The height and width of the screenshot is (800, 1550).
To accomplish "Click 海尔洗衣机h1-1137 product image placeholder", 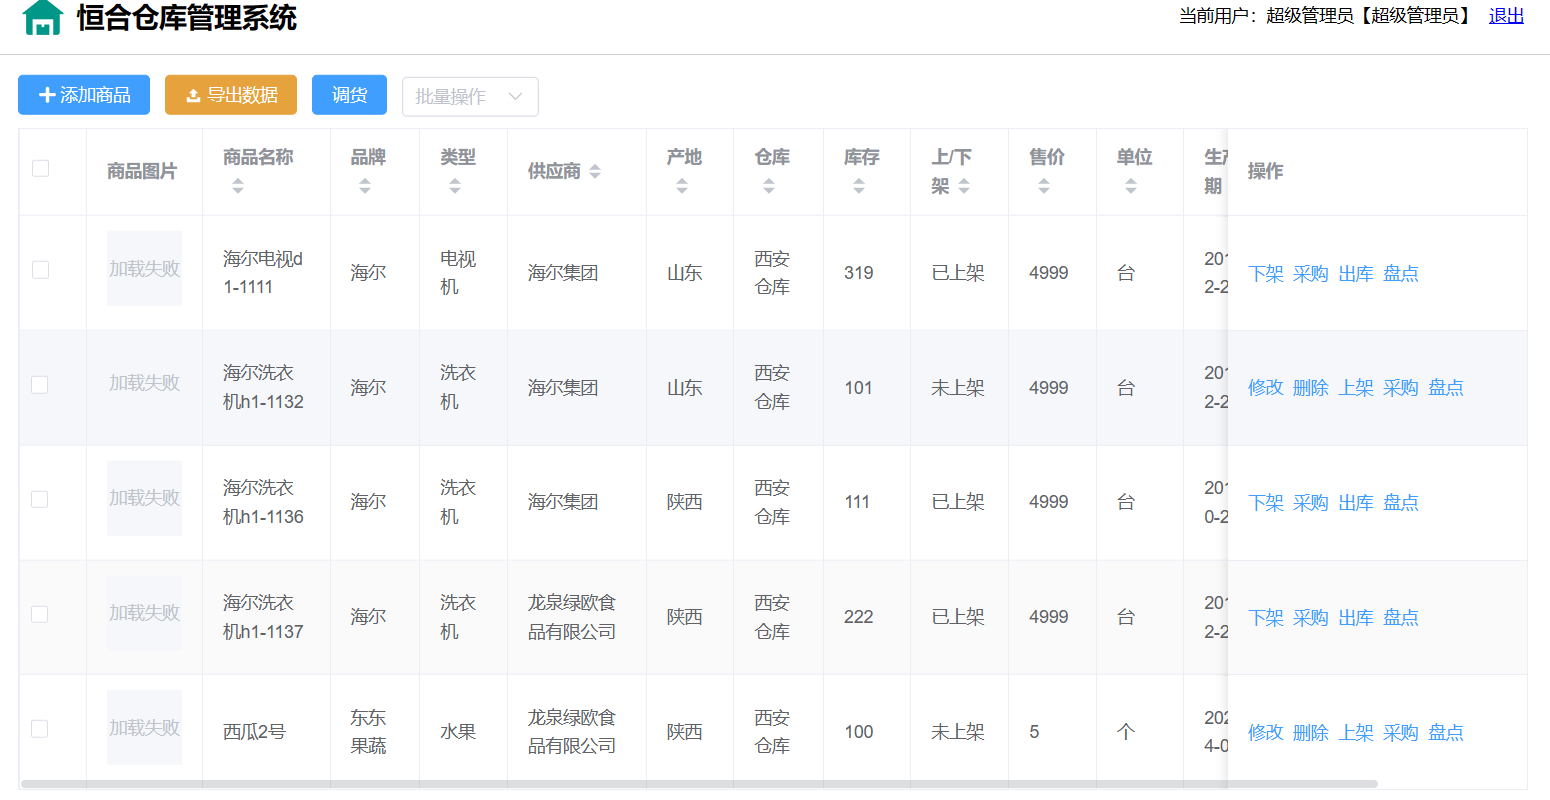I will (145, 613).
